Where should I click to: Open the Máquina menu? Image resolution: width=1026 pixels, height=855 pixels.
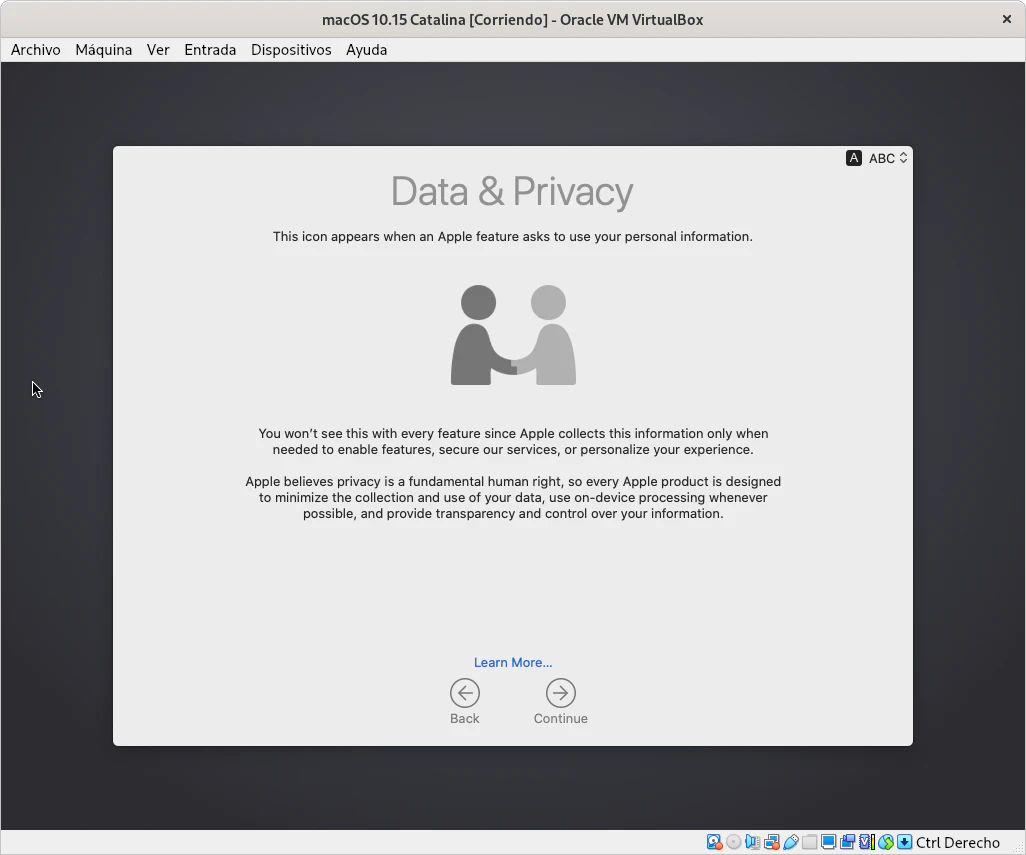tap(104, 50)
